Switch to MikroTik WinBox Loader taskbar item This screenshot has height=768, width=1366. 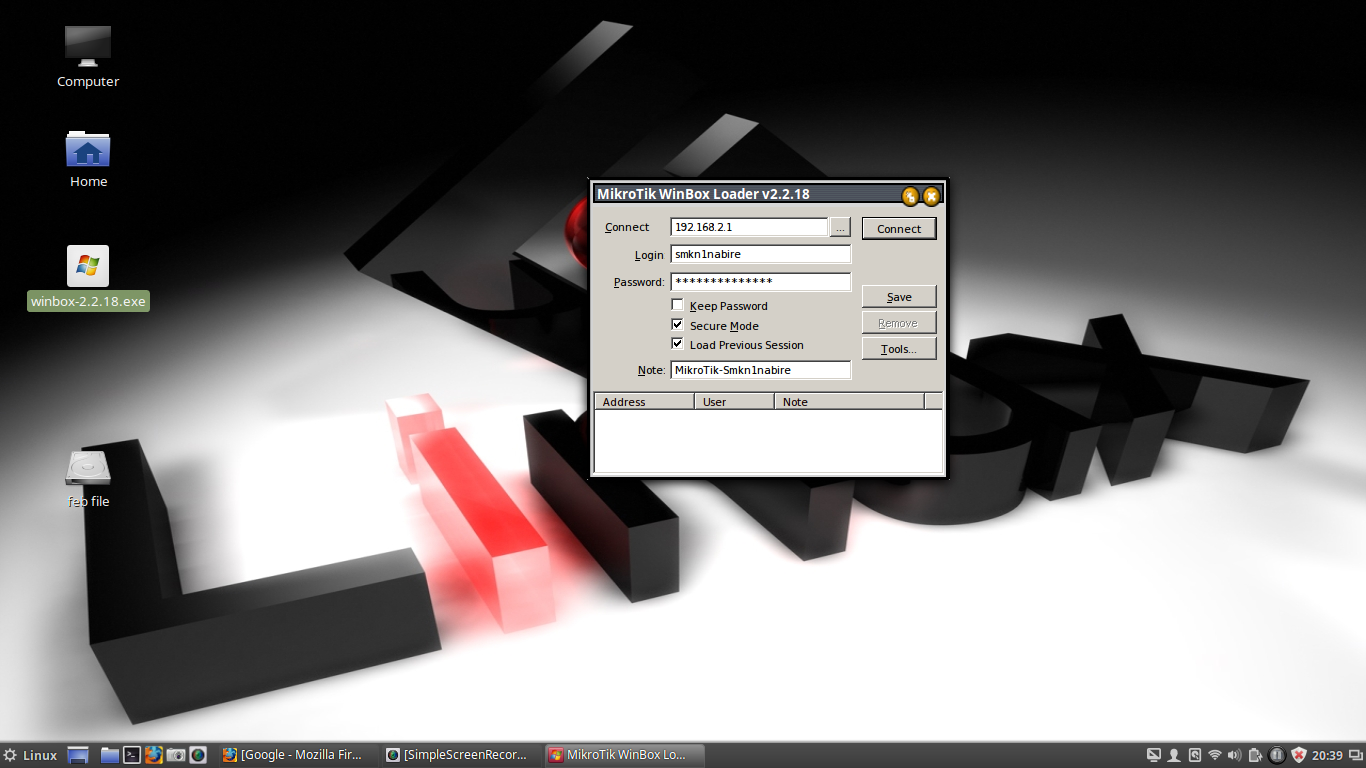625,755
